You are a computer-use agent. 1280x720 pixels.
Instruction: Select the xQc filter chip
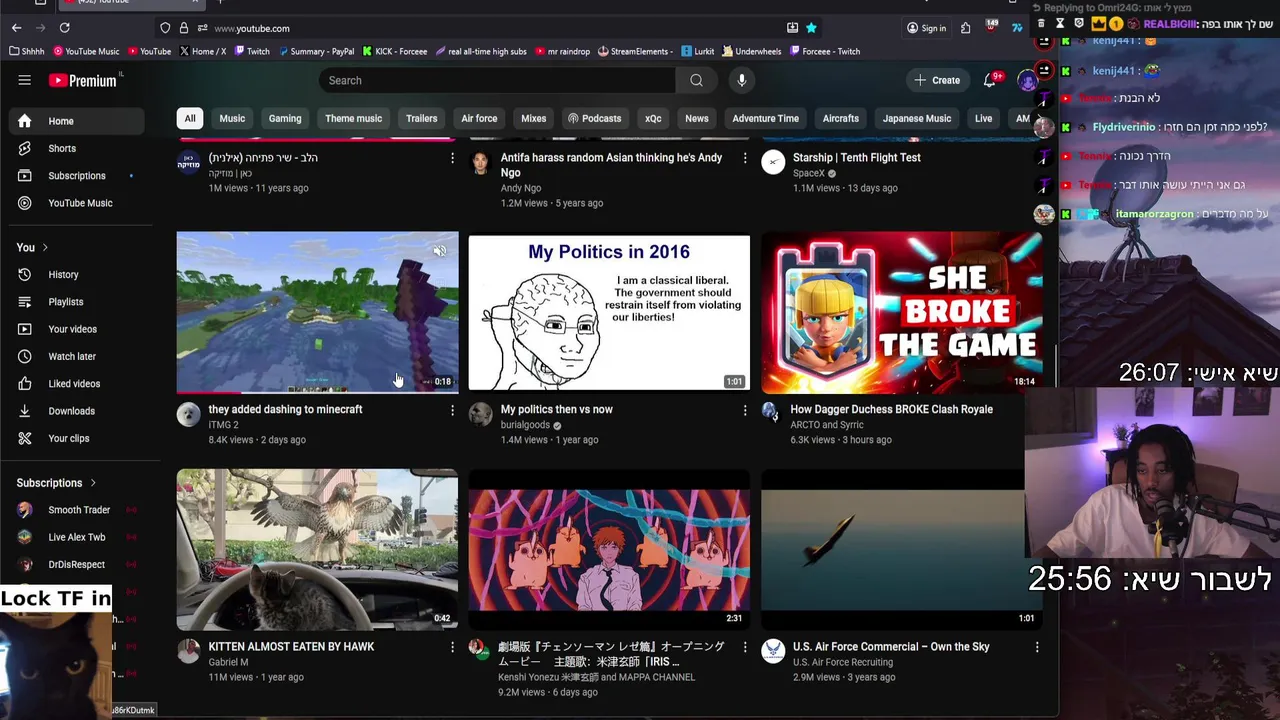click(653, 118)
